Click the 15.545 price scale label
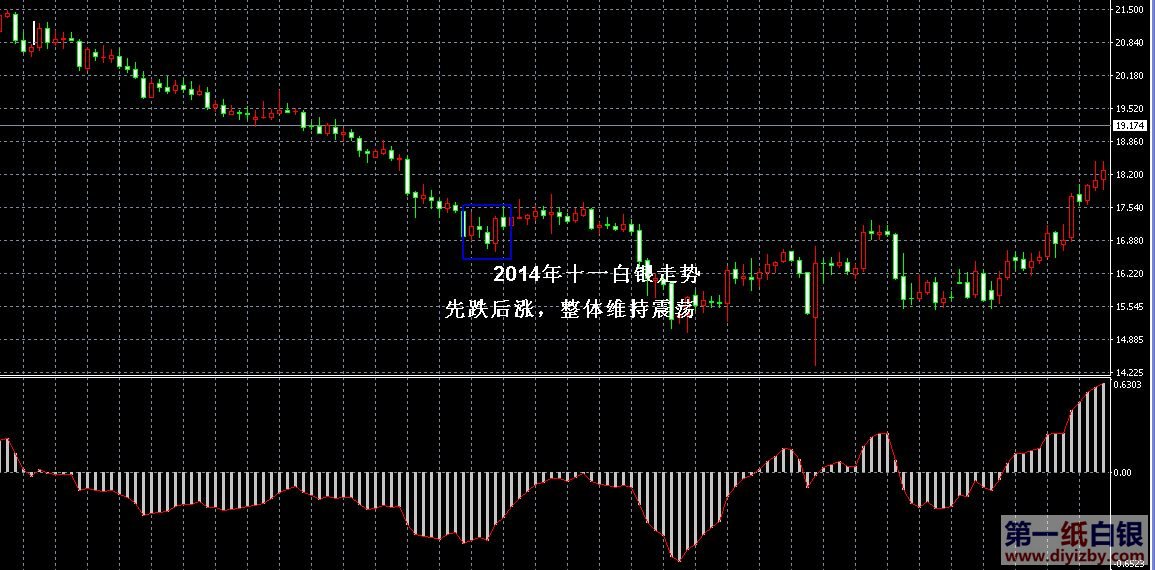This screenshot has width=1155, height=570. (x=1130, y=307)
